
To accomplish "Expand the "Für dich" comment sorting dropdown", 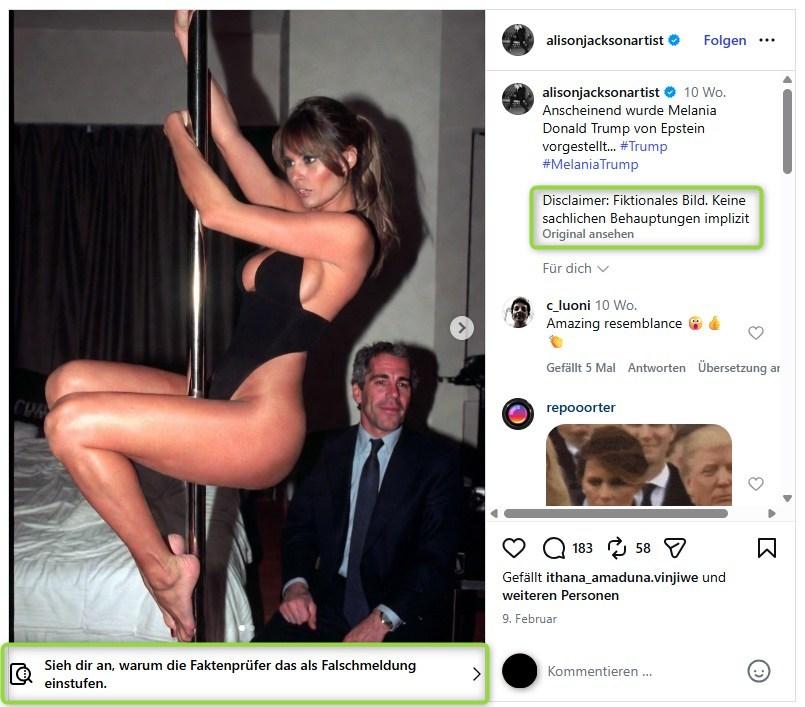I will point(576,268).
